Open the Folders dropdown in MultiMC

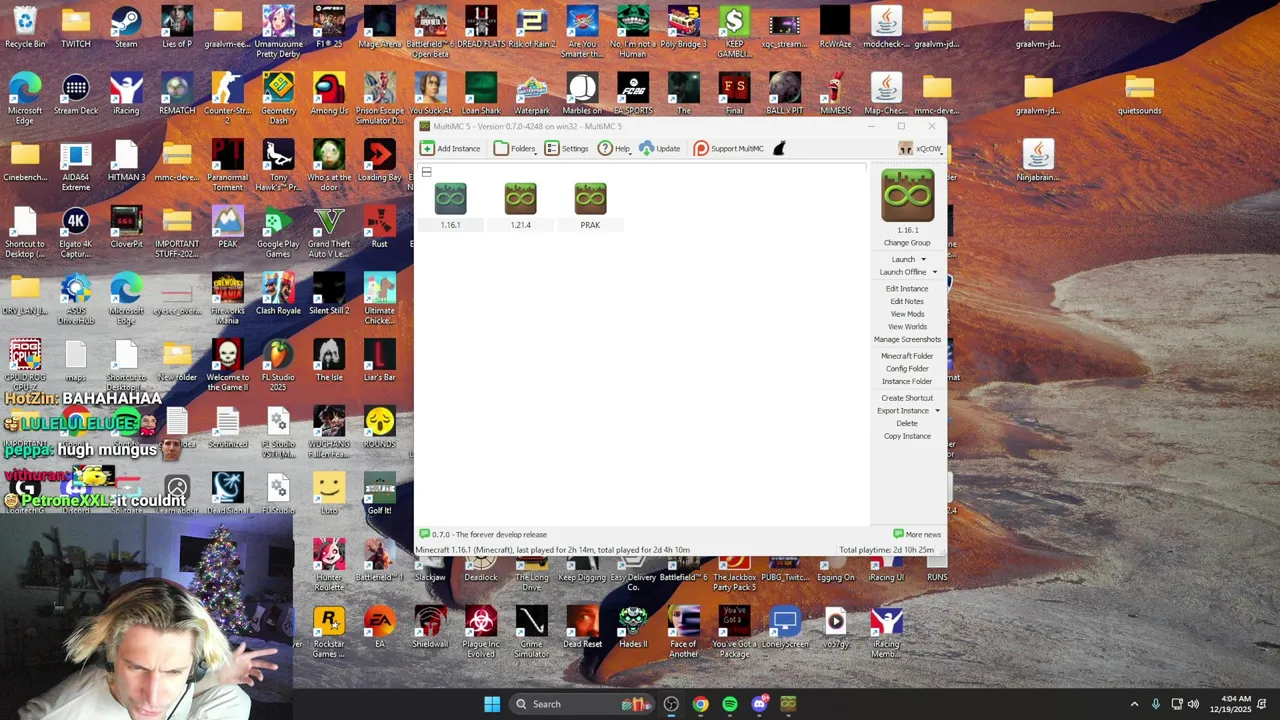516,148
